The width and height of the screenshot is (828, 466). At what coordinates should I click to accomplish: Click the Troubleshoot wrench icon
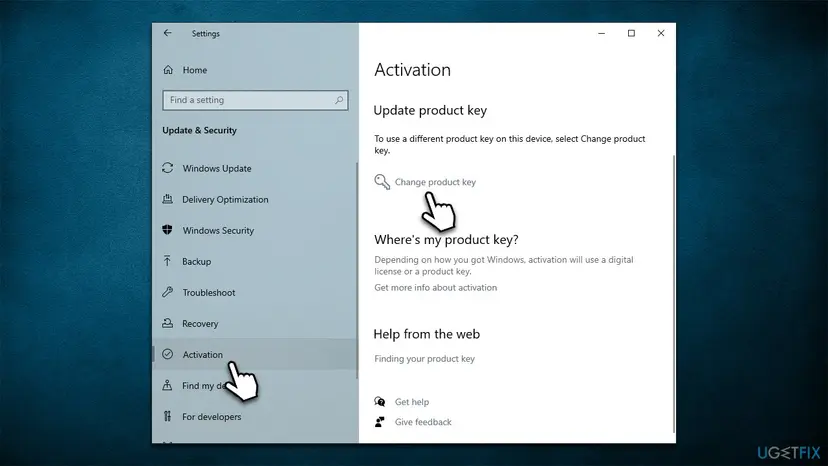click(167, 292)
